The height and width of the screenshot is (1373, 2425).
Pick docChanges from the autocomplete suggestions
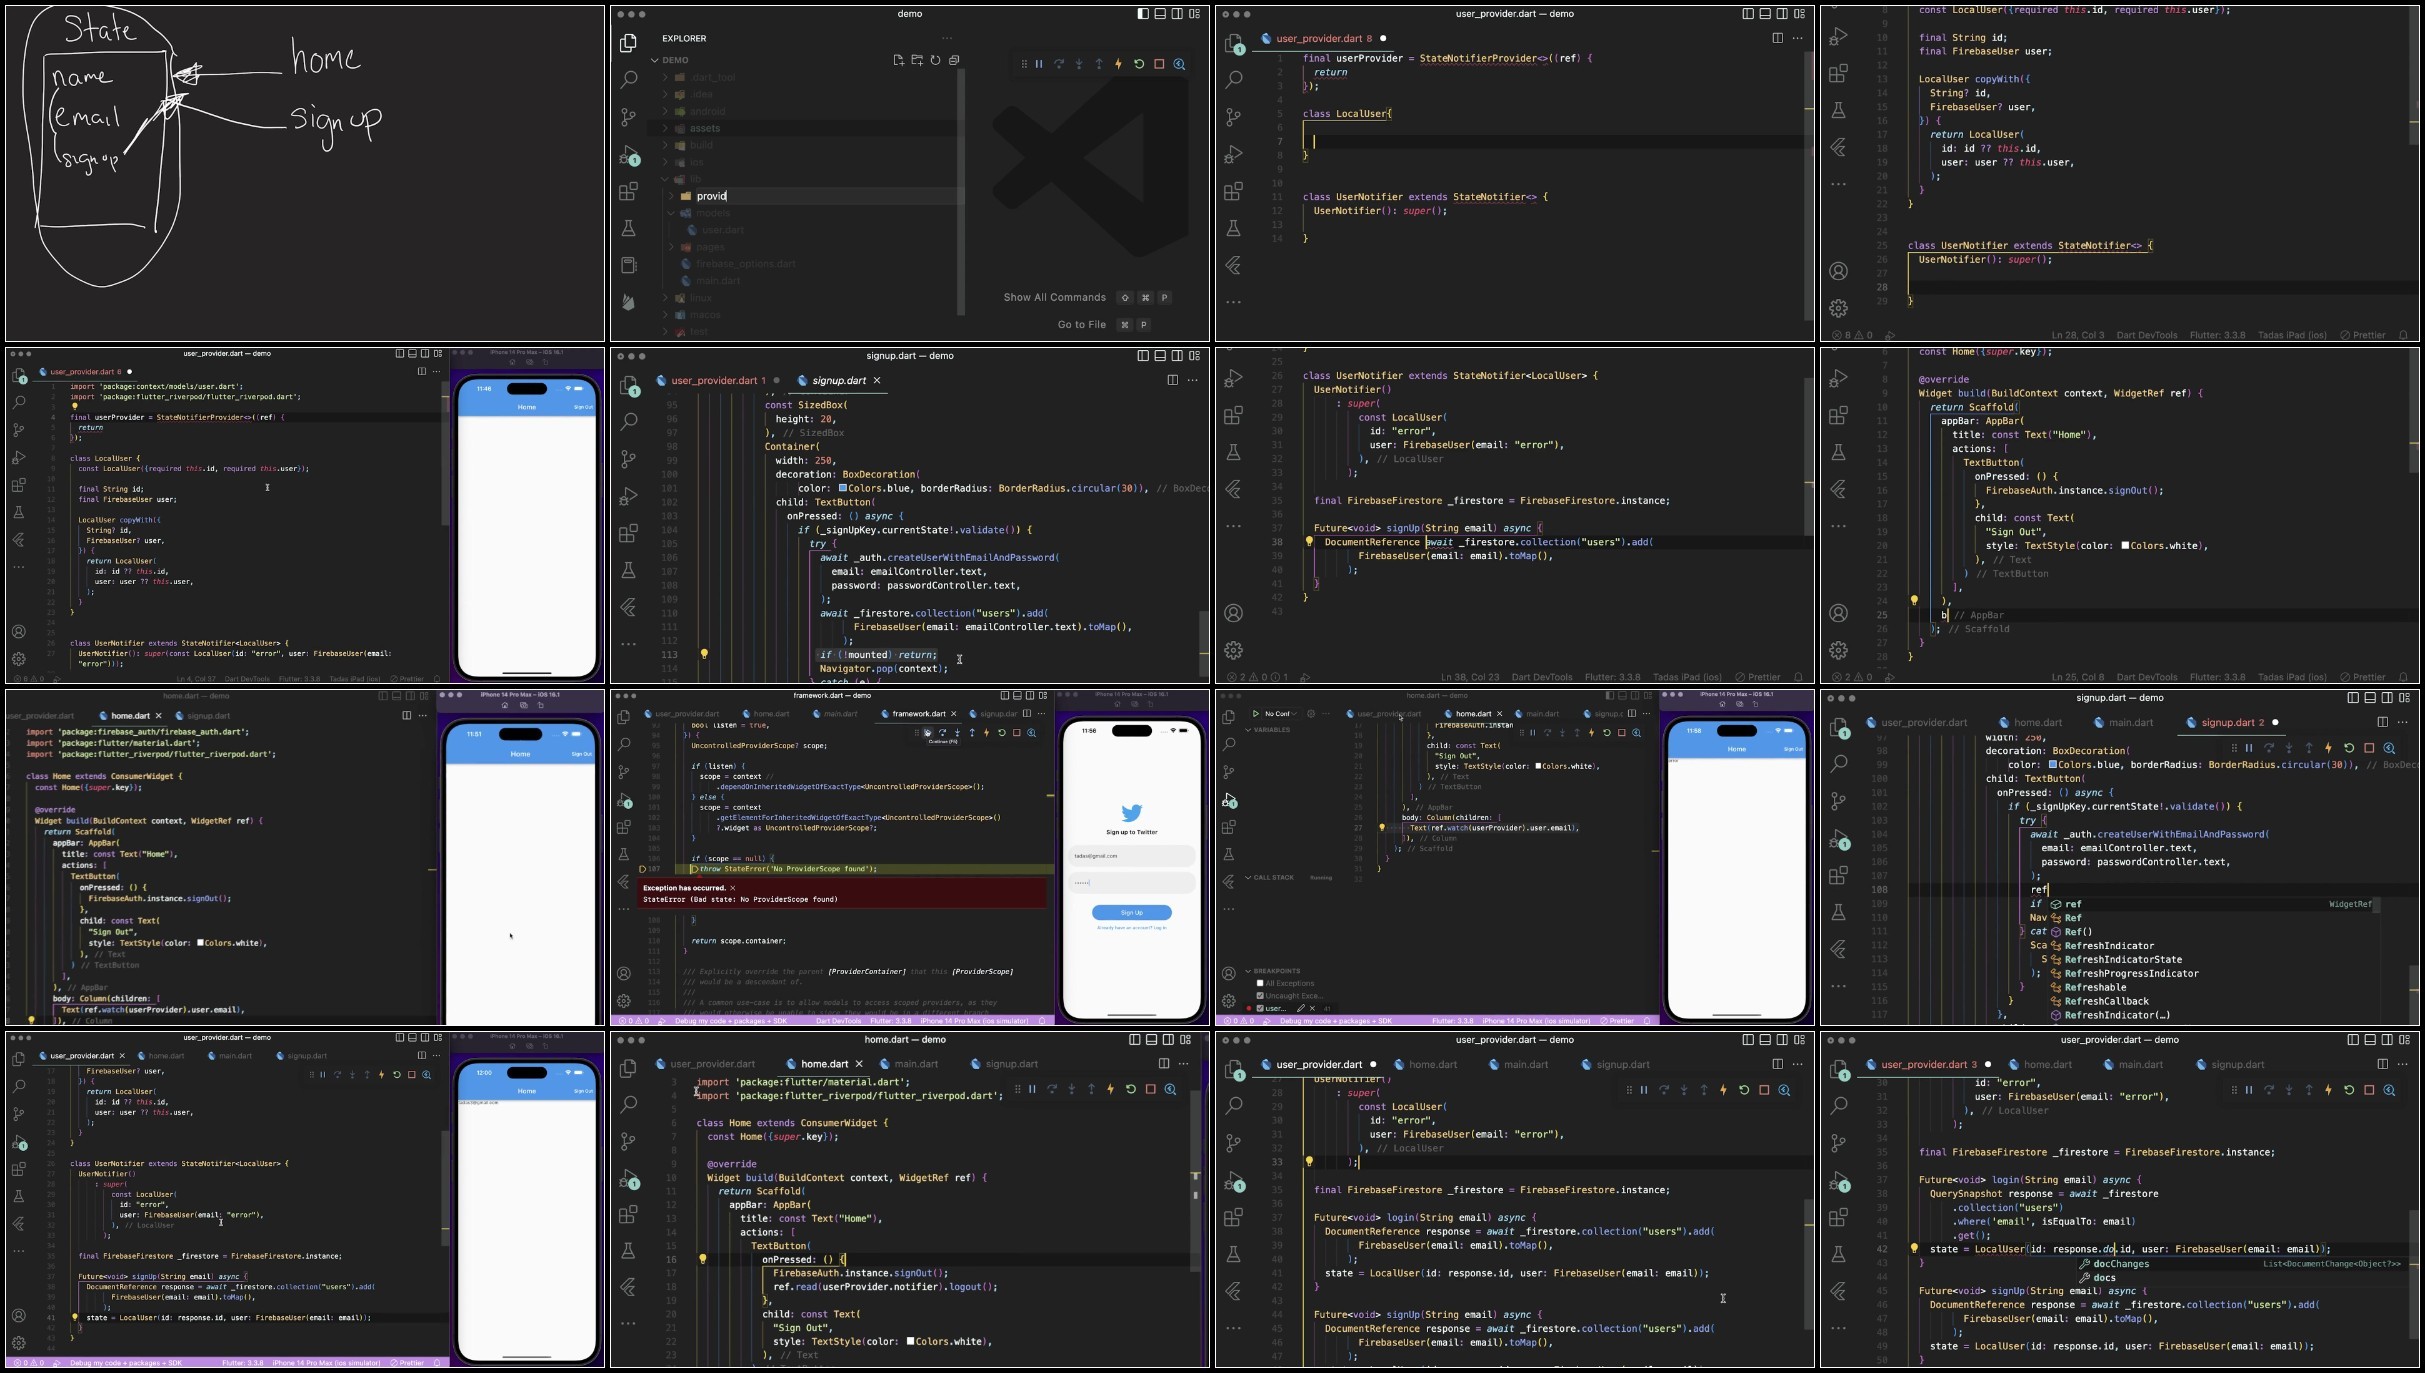pos(2120,1263)
